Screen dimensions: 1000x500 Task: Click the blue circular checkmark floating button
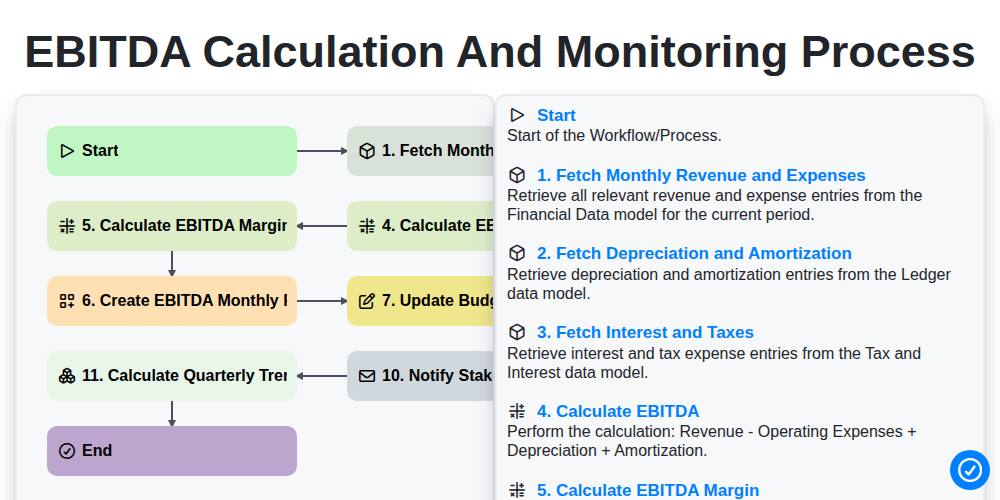pyautogui.click(x=969, y=470)
